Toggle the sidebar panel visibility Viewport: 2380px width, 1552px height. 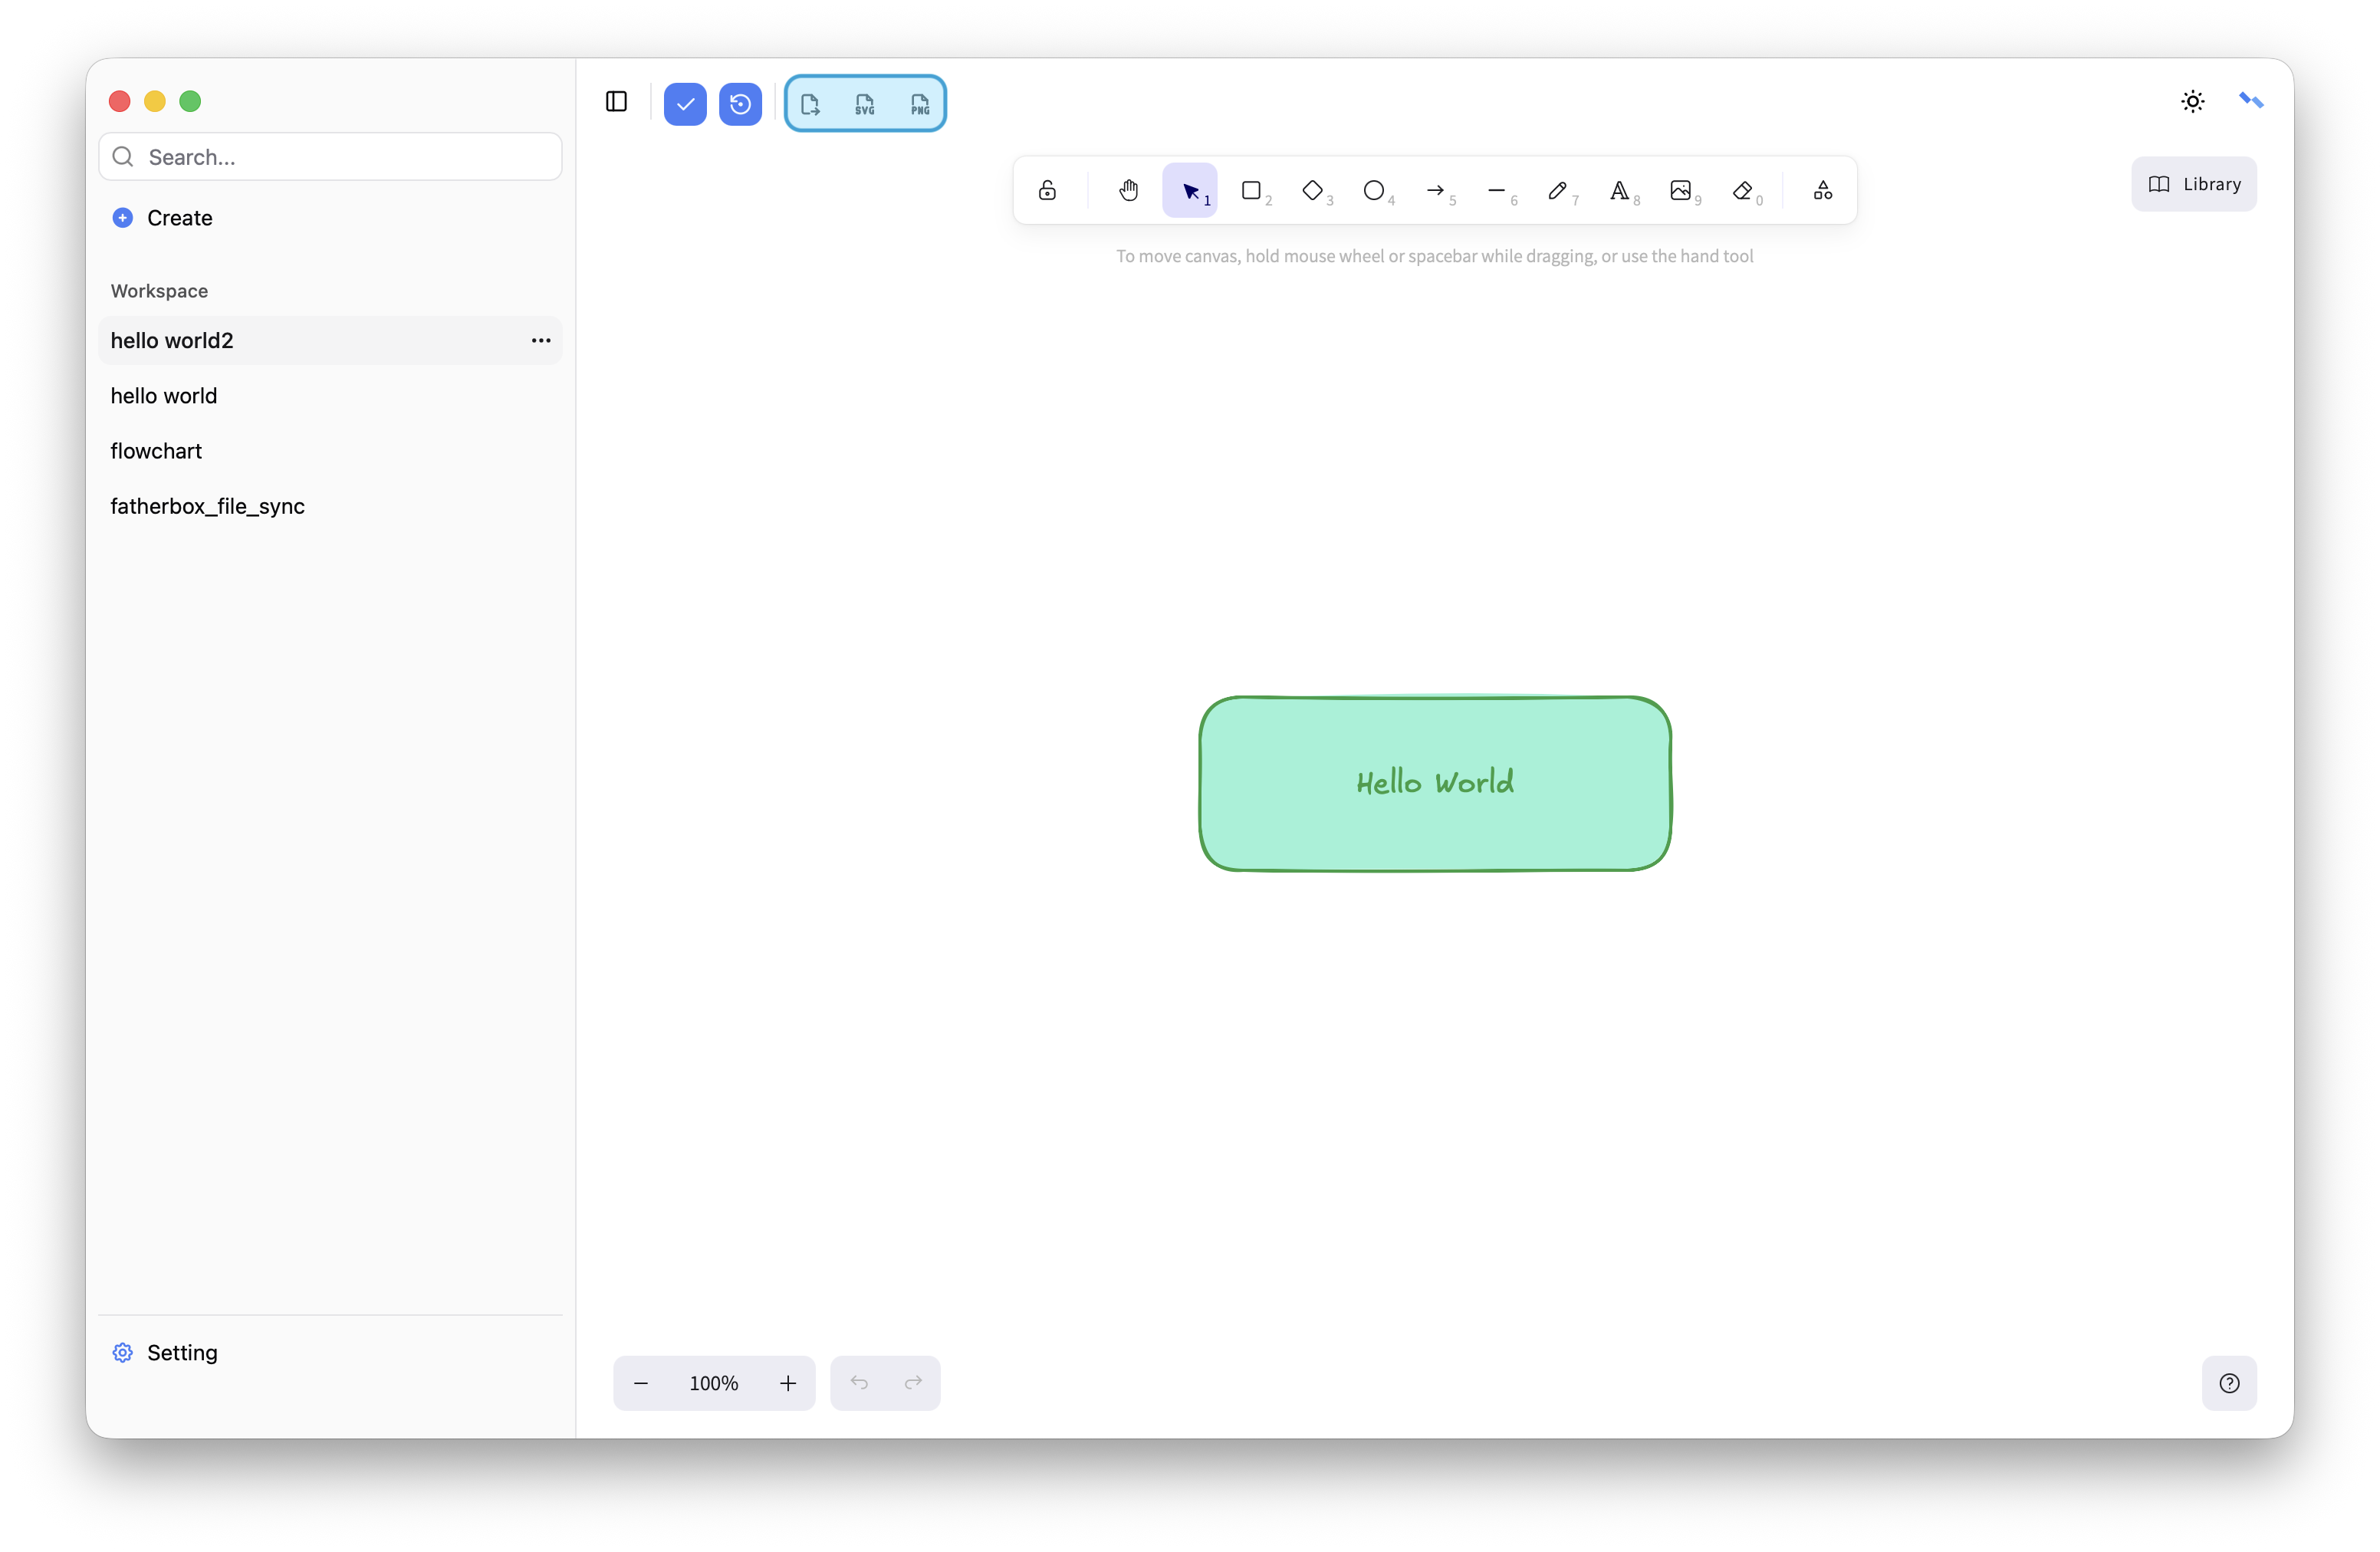tap(616, 102)
